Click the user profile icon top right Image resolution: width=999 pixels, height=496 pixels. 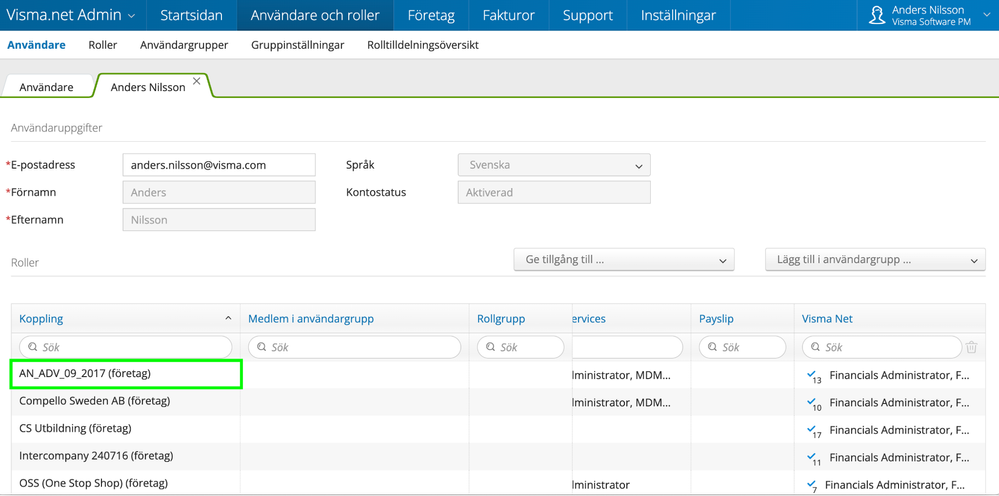point(877,15)
